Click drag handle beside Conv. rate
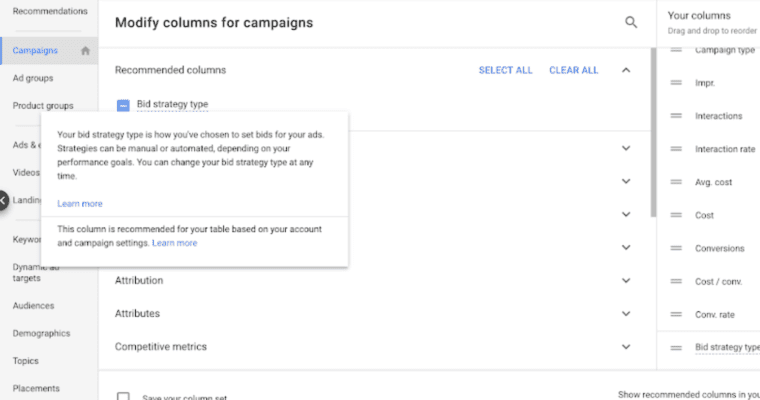 pyautogui.click(x=675, y=314)
